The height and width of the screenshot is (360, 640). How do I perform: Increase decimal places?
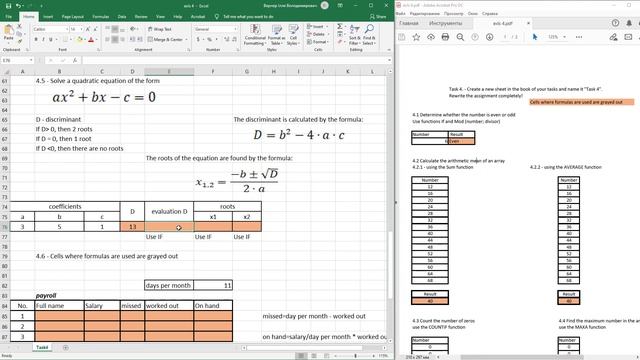tap(227, 40)
